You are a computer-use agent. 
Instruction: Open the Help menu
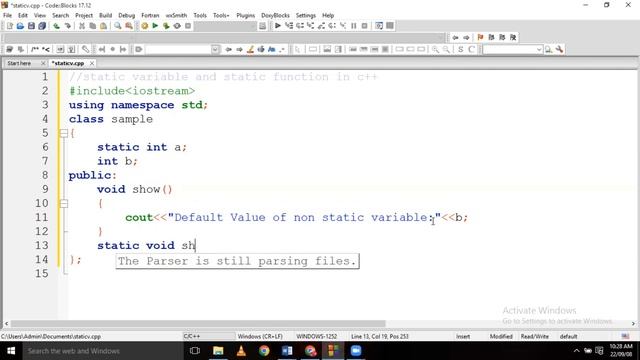(328, 15)
